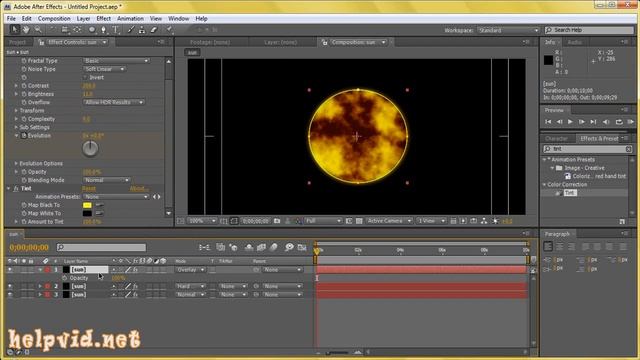The width and height of the screenshot is (640, 360).
Task: Toggle Tint effect fx switch
Action: click(x=16, y=189)
